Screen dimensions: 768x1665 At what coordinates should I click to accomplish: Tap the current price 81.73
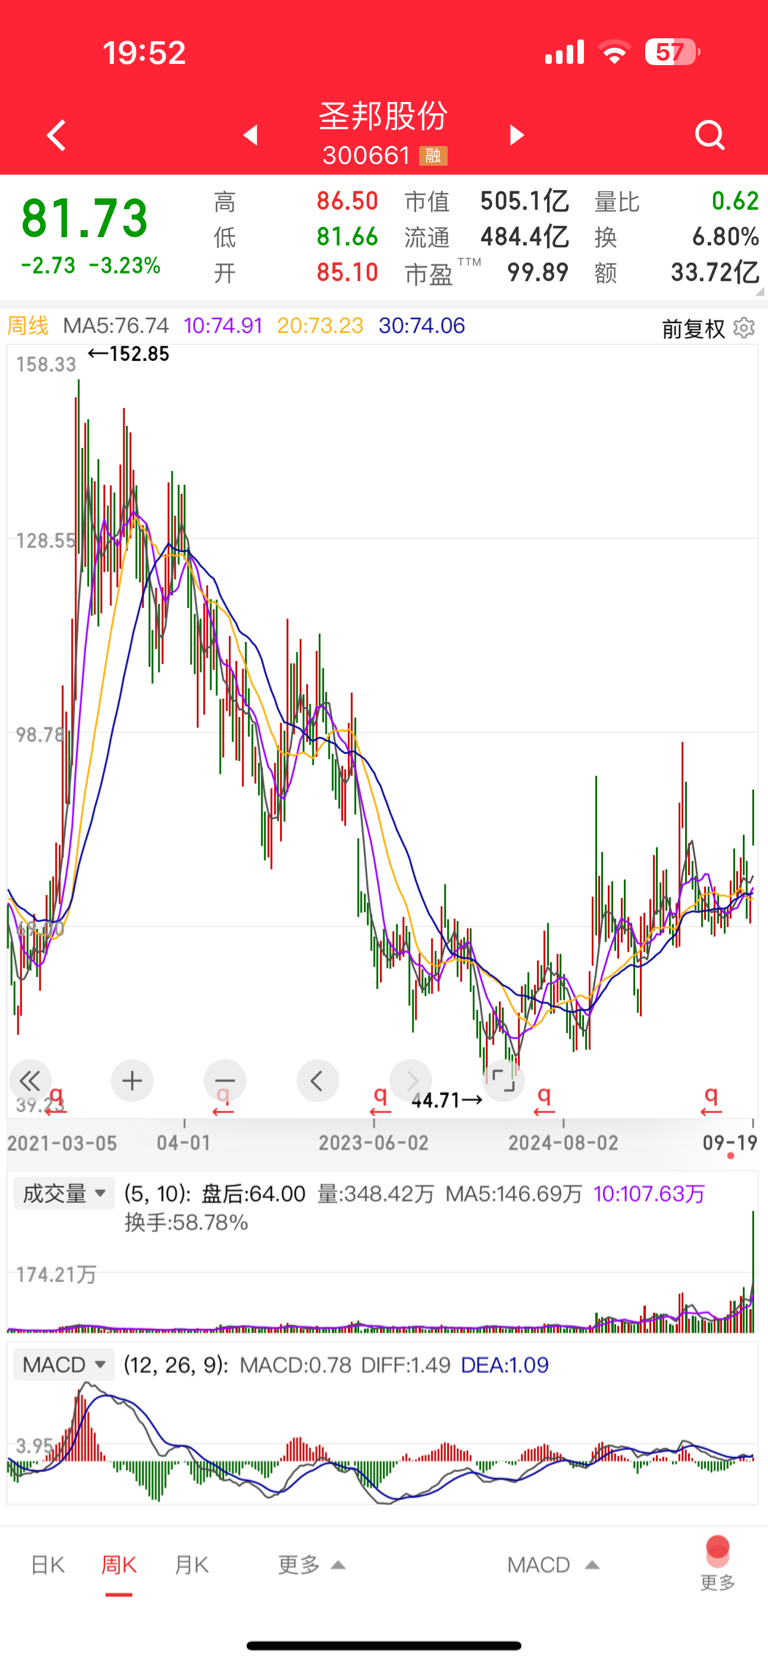tap(85, 218)
